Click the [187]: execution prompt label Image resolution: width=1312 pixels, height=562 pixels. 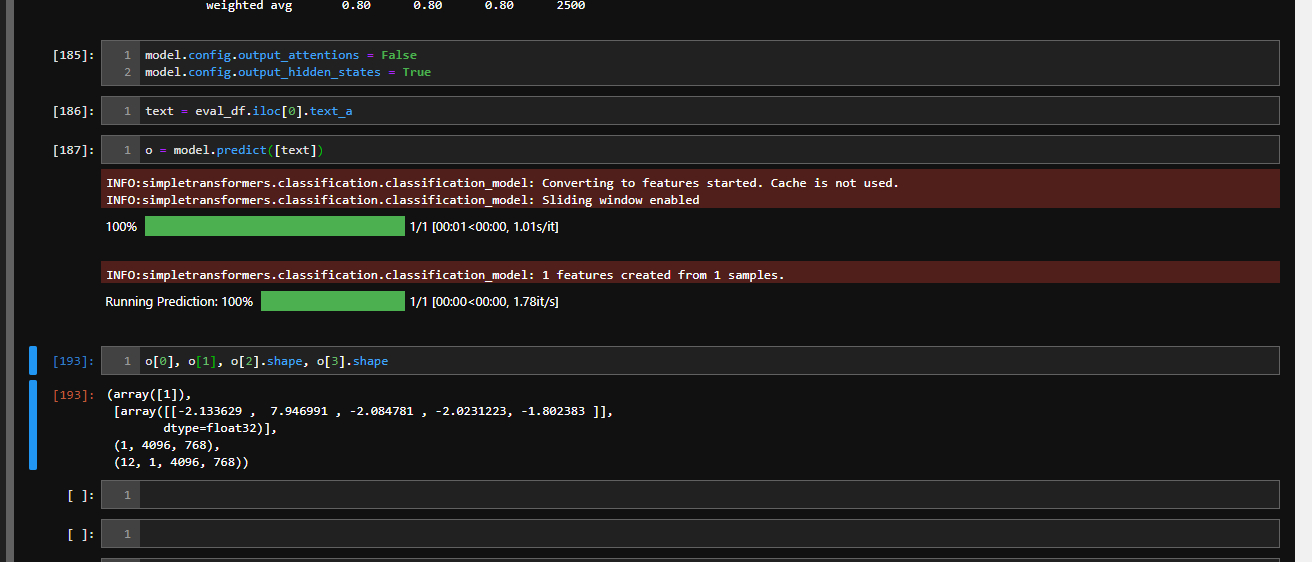tap(74, 150)
